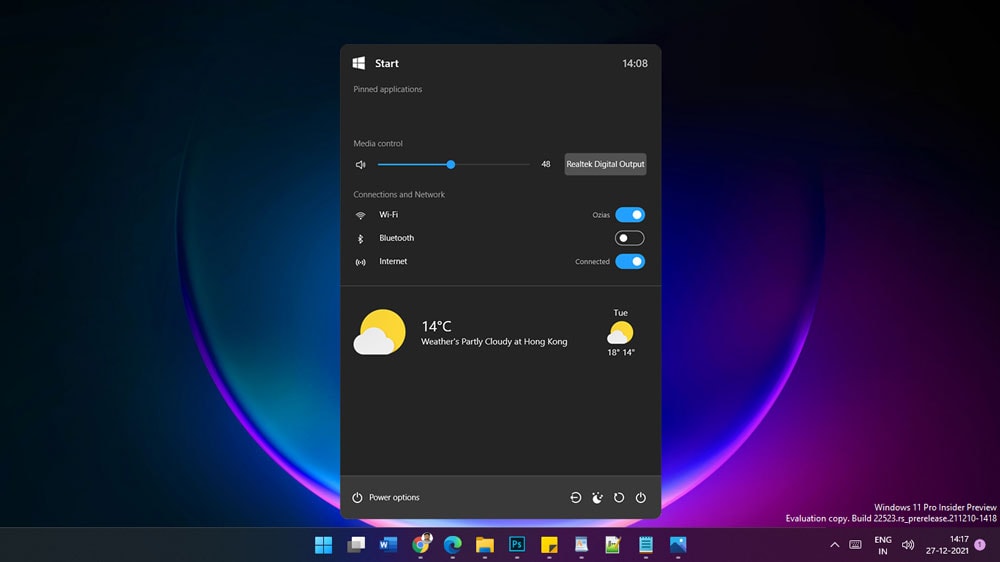Disable the Internet connection toggle
This screenshot has height=562, width=1000.
[x=630, y=262]
